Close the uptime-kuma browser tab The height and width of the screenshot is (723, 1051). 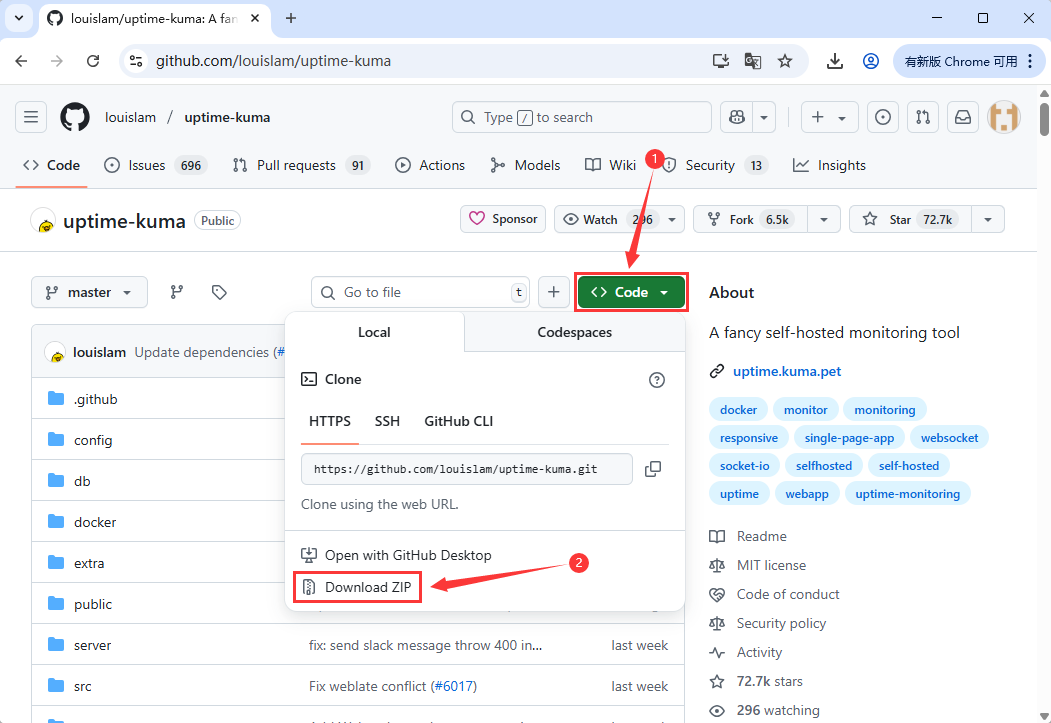point(255,18)
